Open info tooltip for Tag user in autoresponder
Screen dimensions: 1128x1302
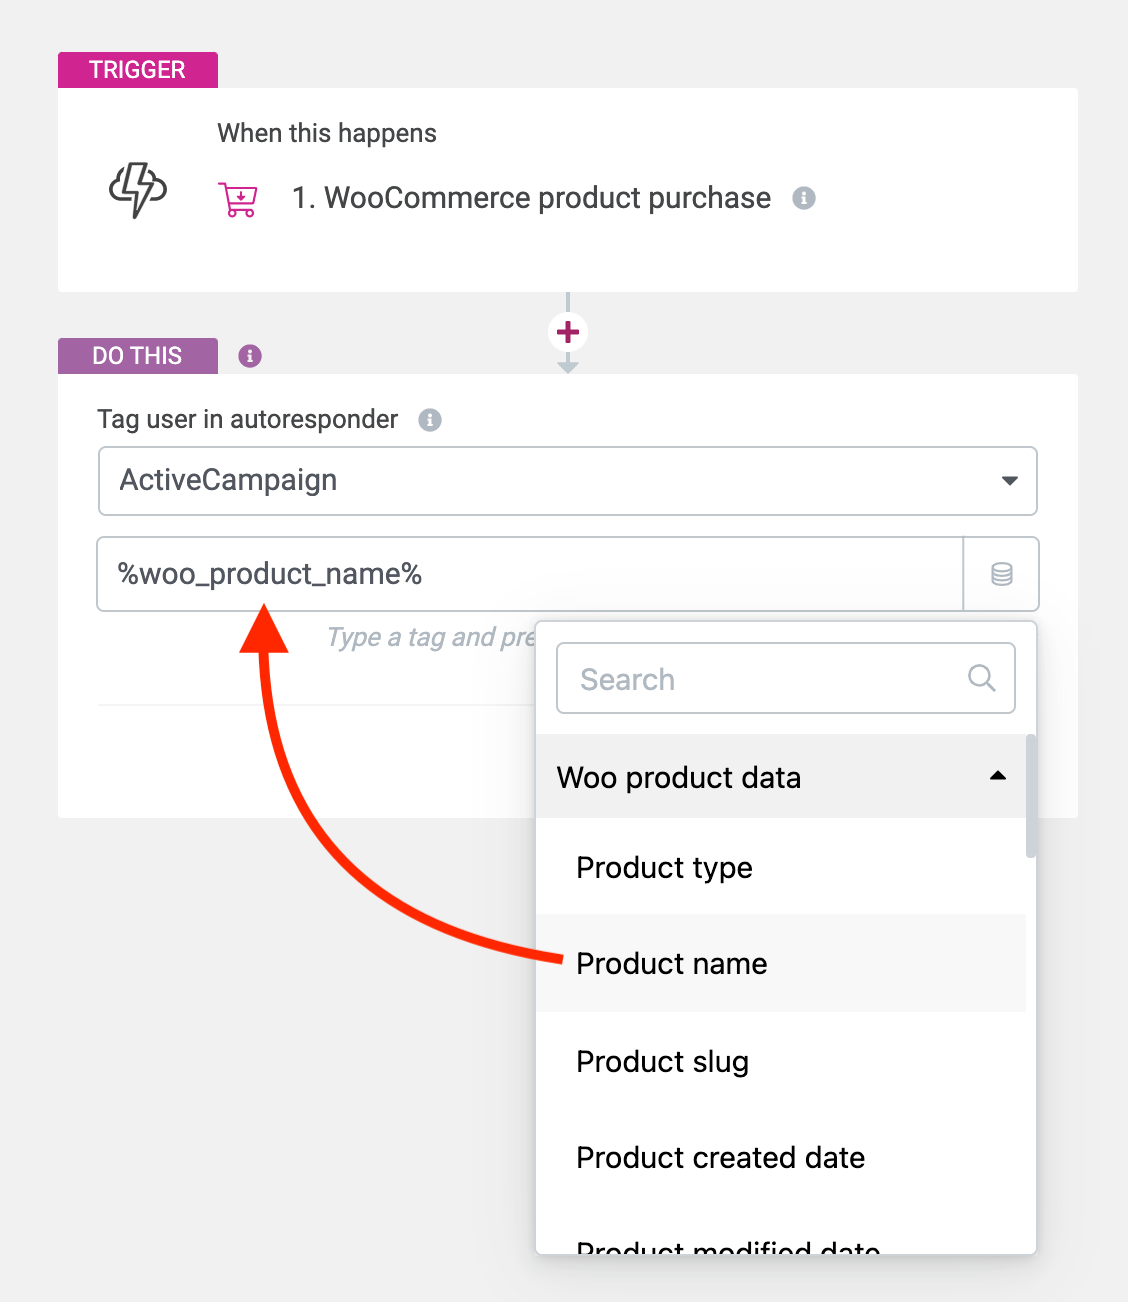[x=431, y=420]
